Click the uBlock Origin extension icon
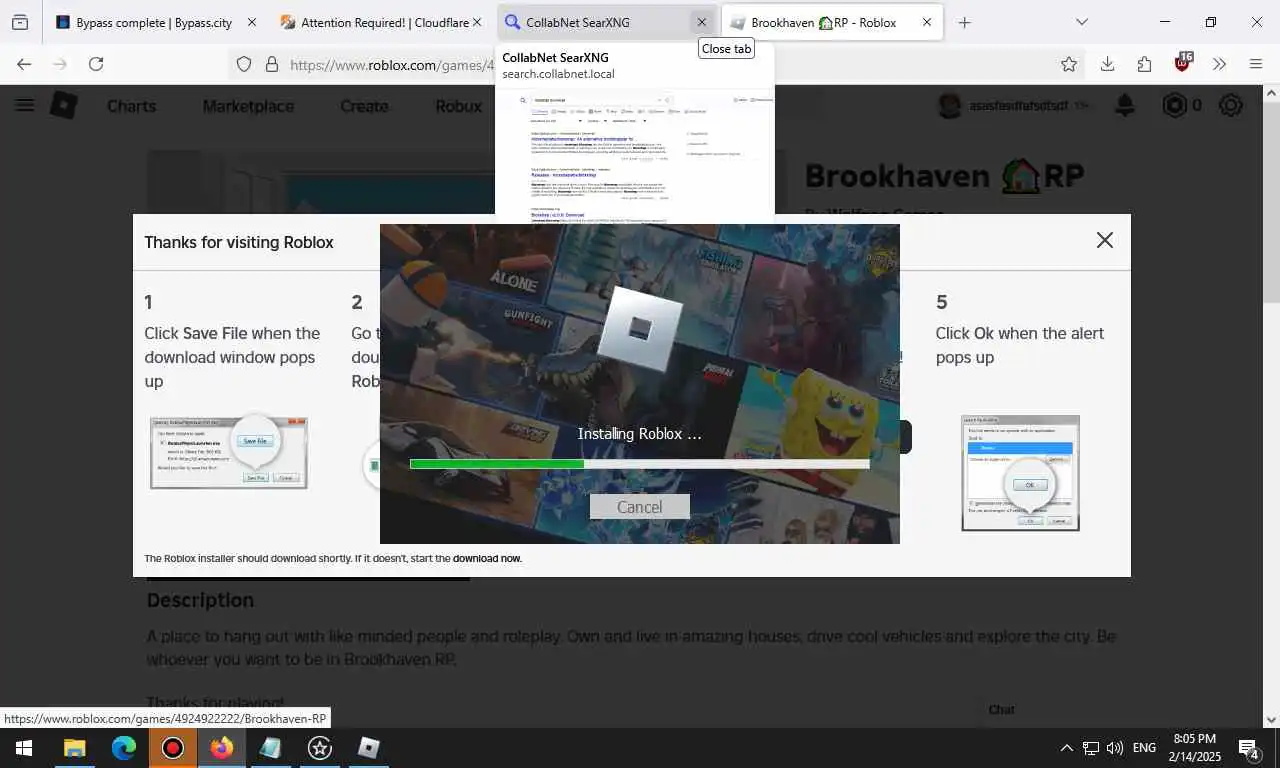Image resolution: width=1280 pixels, height=768 pixels. (x=1183, y=63)
